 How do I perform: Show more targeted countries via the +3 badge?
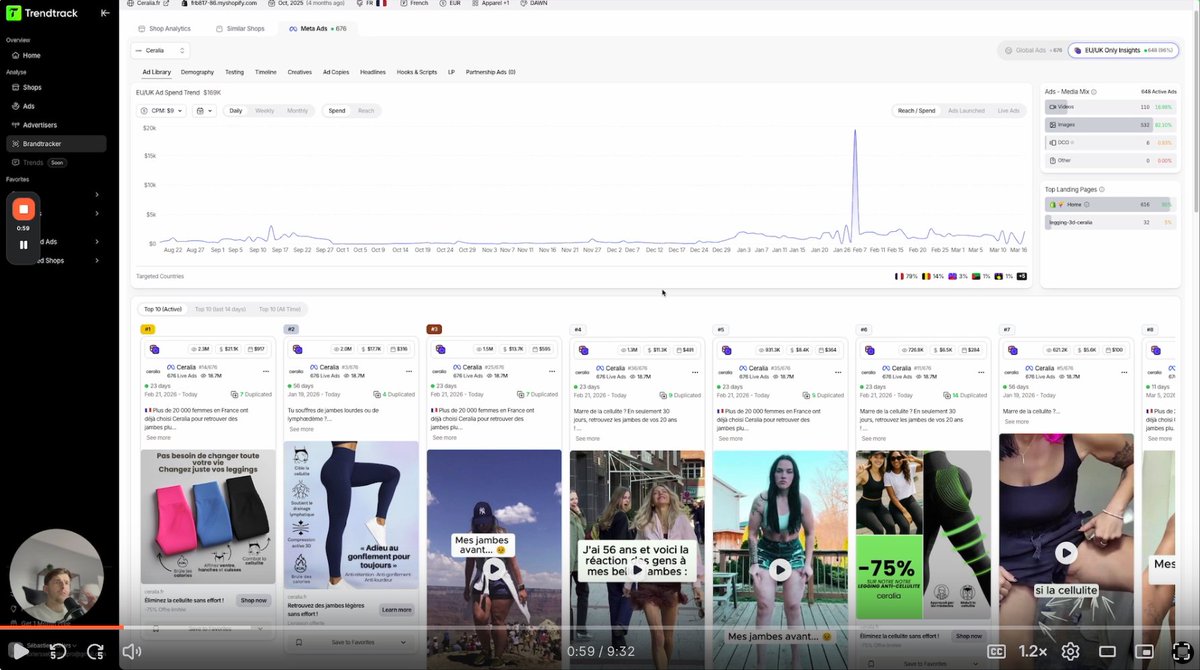point(1021,276)
